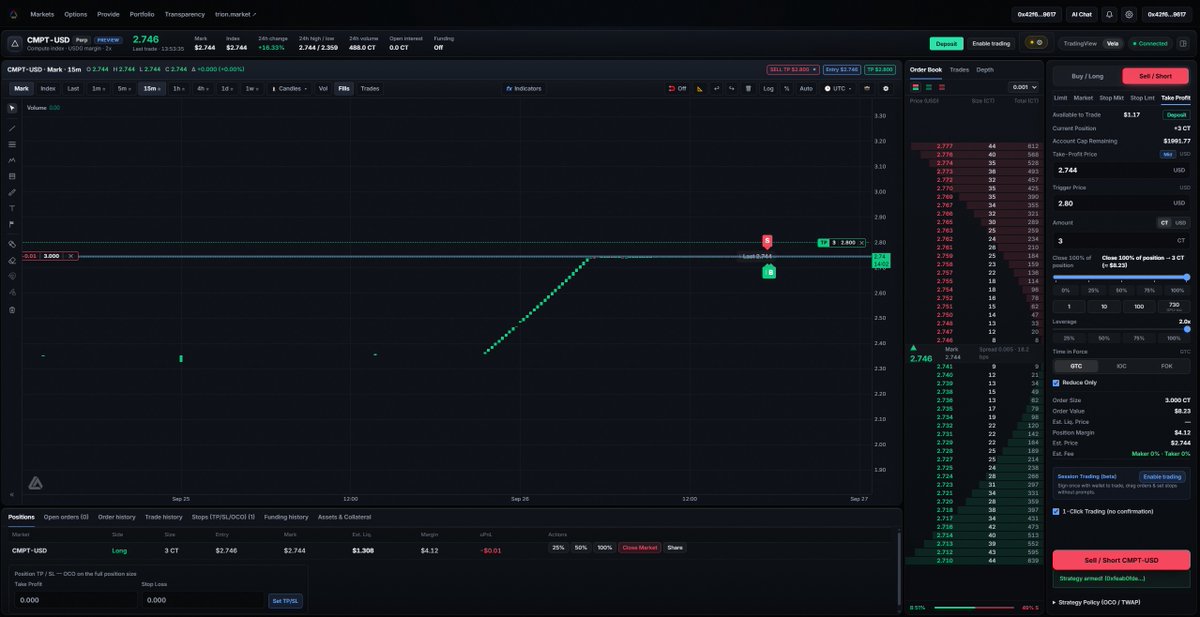This screenshot has height=617, width=1200.
Task: Open the fx Indicators menu
Action: (523, 88)
